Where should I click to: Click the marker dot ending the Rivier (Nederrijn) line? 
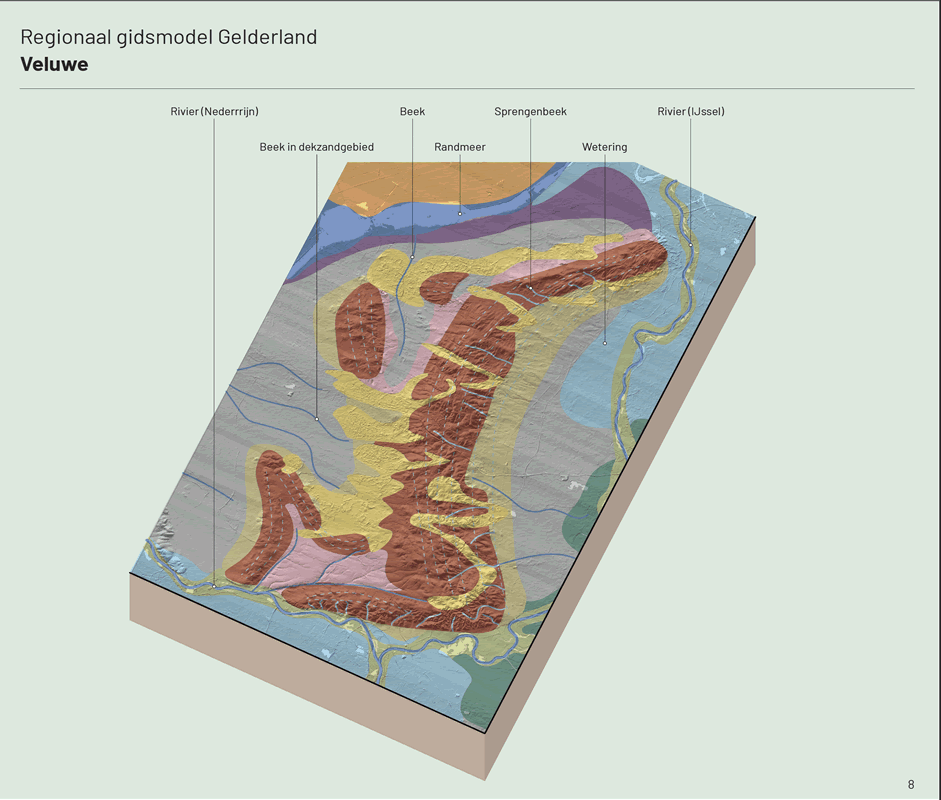point(214,585)
